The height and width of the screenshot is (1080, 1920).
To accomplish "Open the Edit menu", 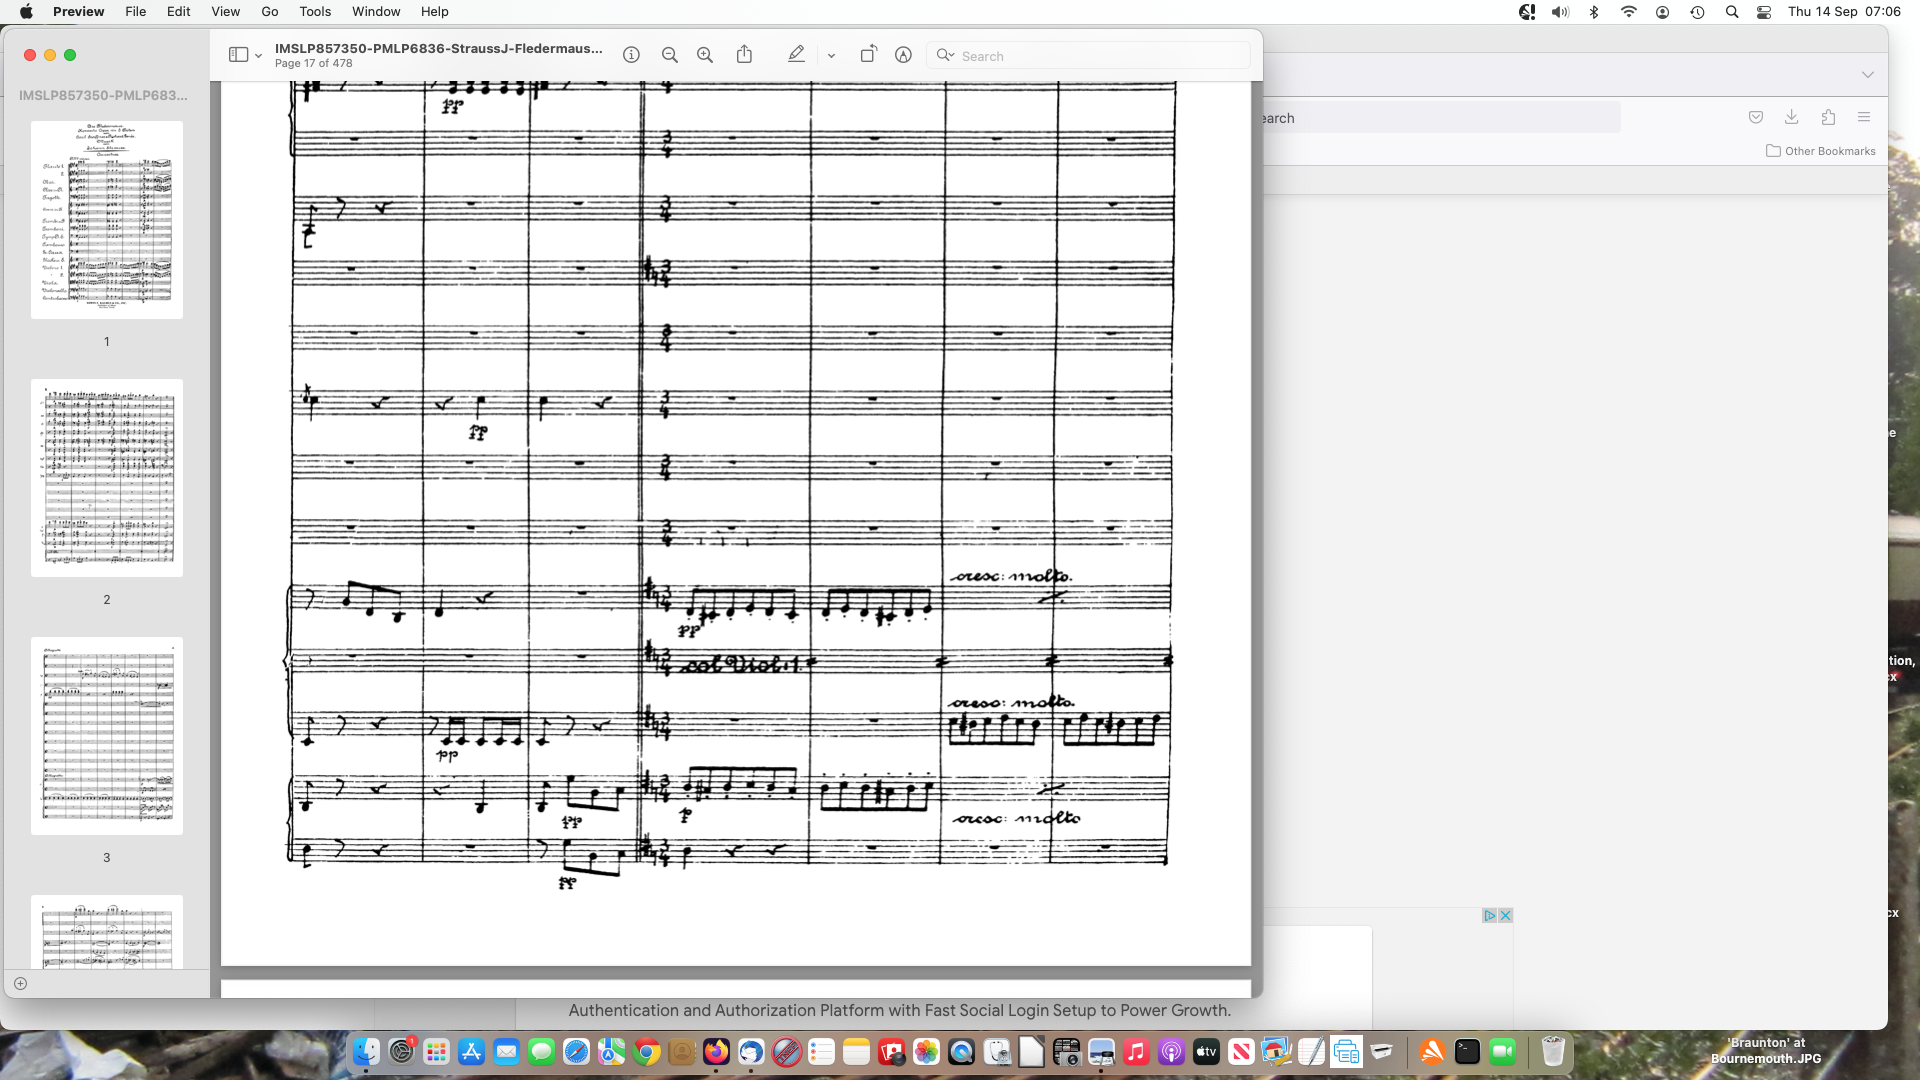I will tap(178, 12).
